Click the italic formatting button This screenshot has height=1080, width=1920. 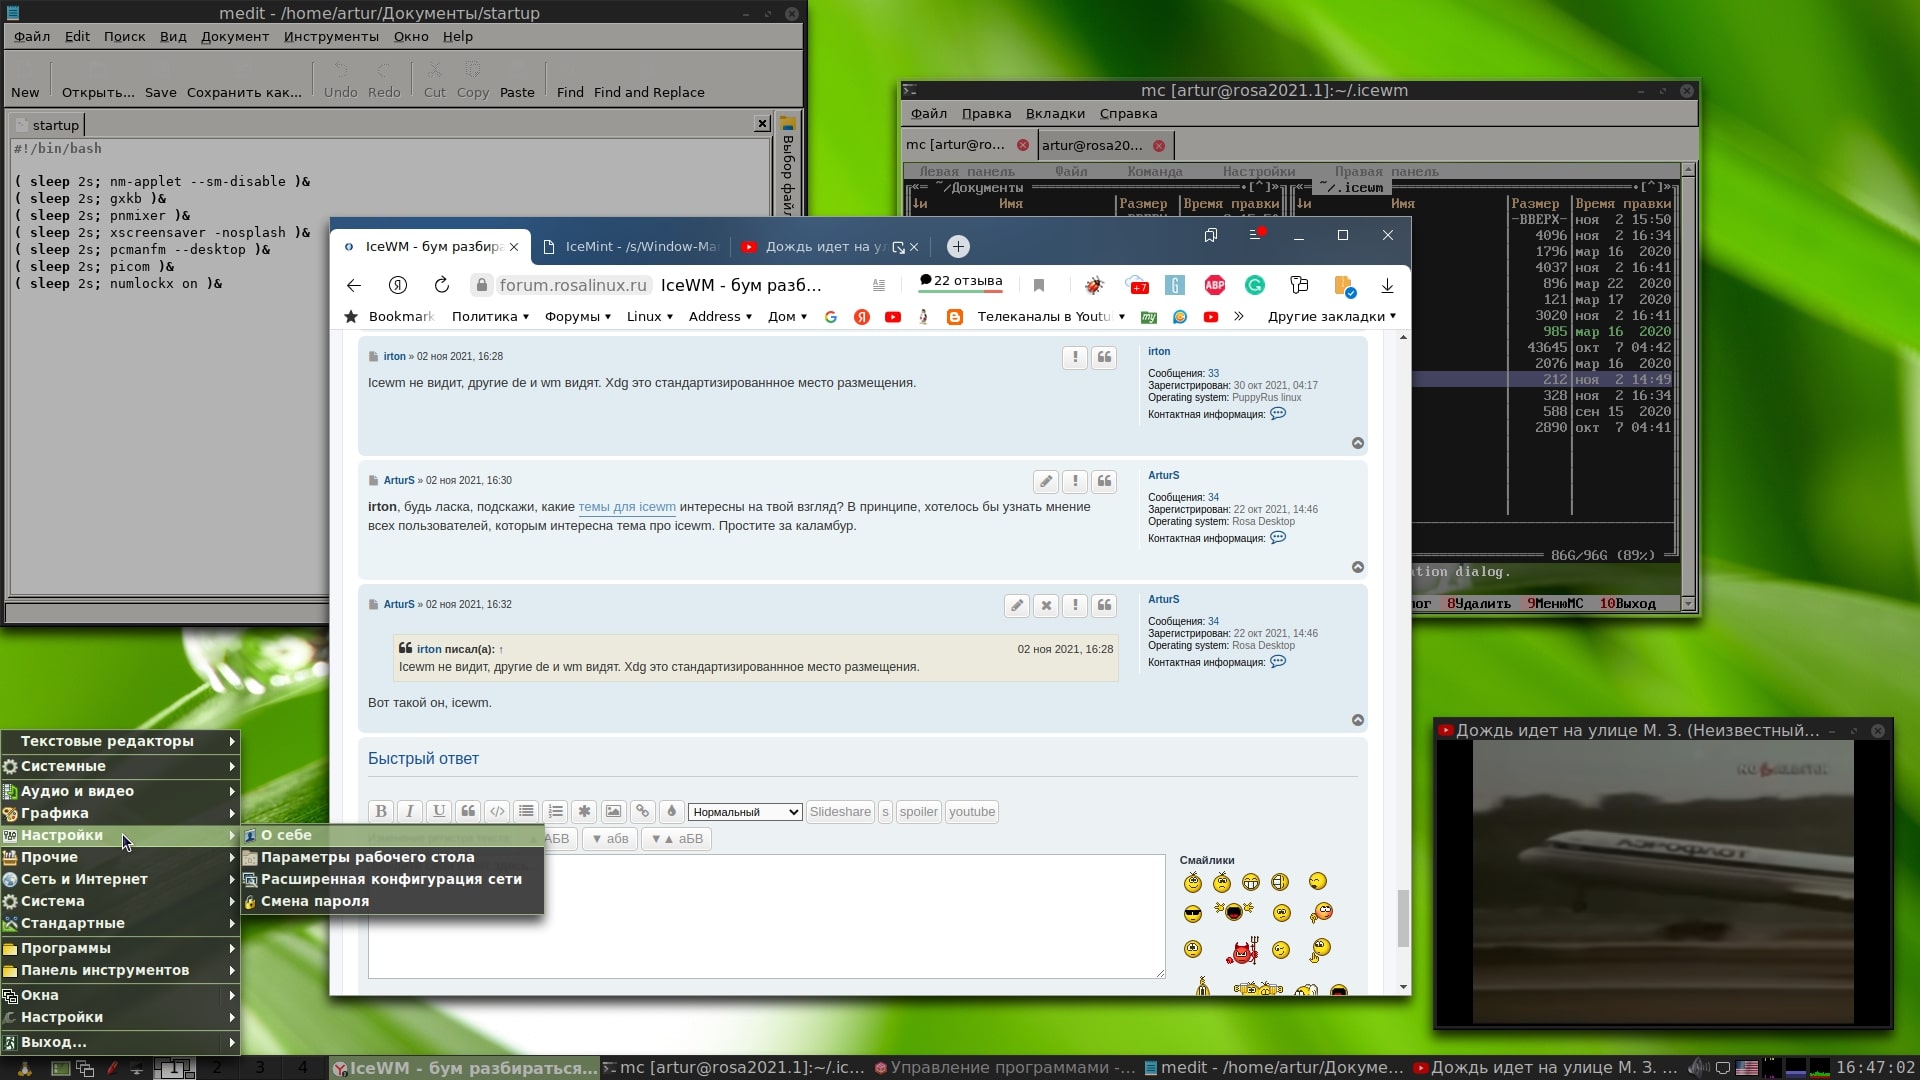pos(409,812)
